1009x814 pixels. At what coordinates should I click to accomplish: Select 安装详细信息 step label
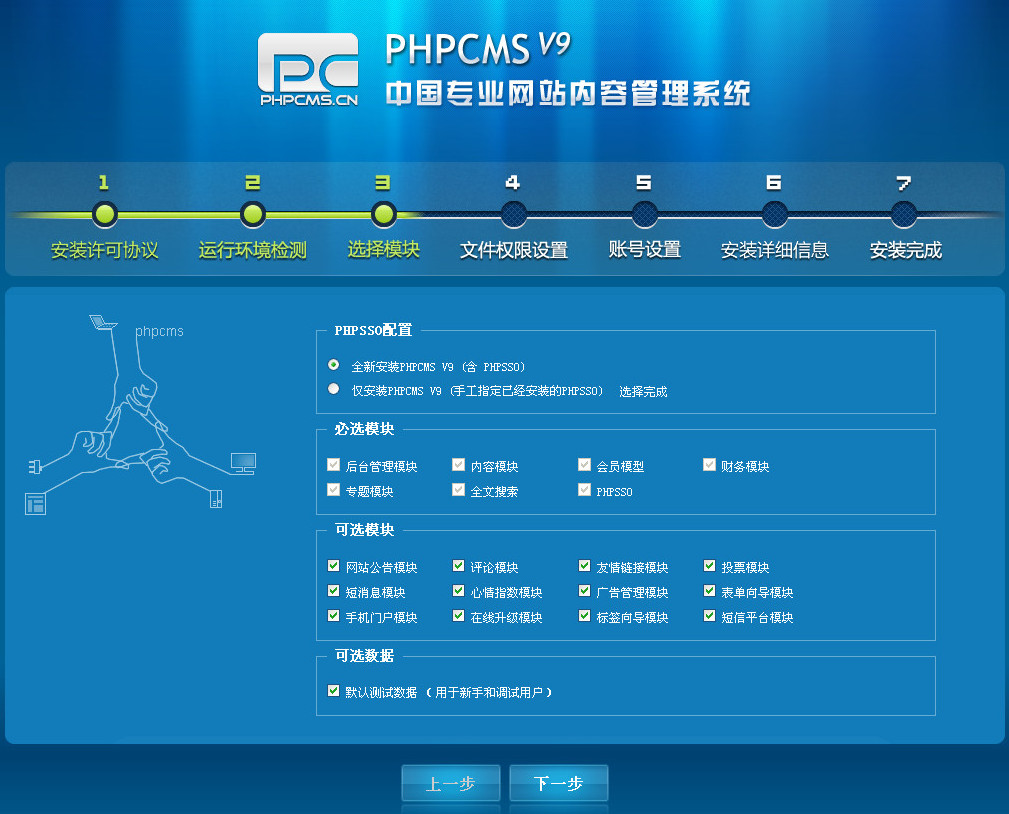coord(775,250)
